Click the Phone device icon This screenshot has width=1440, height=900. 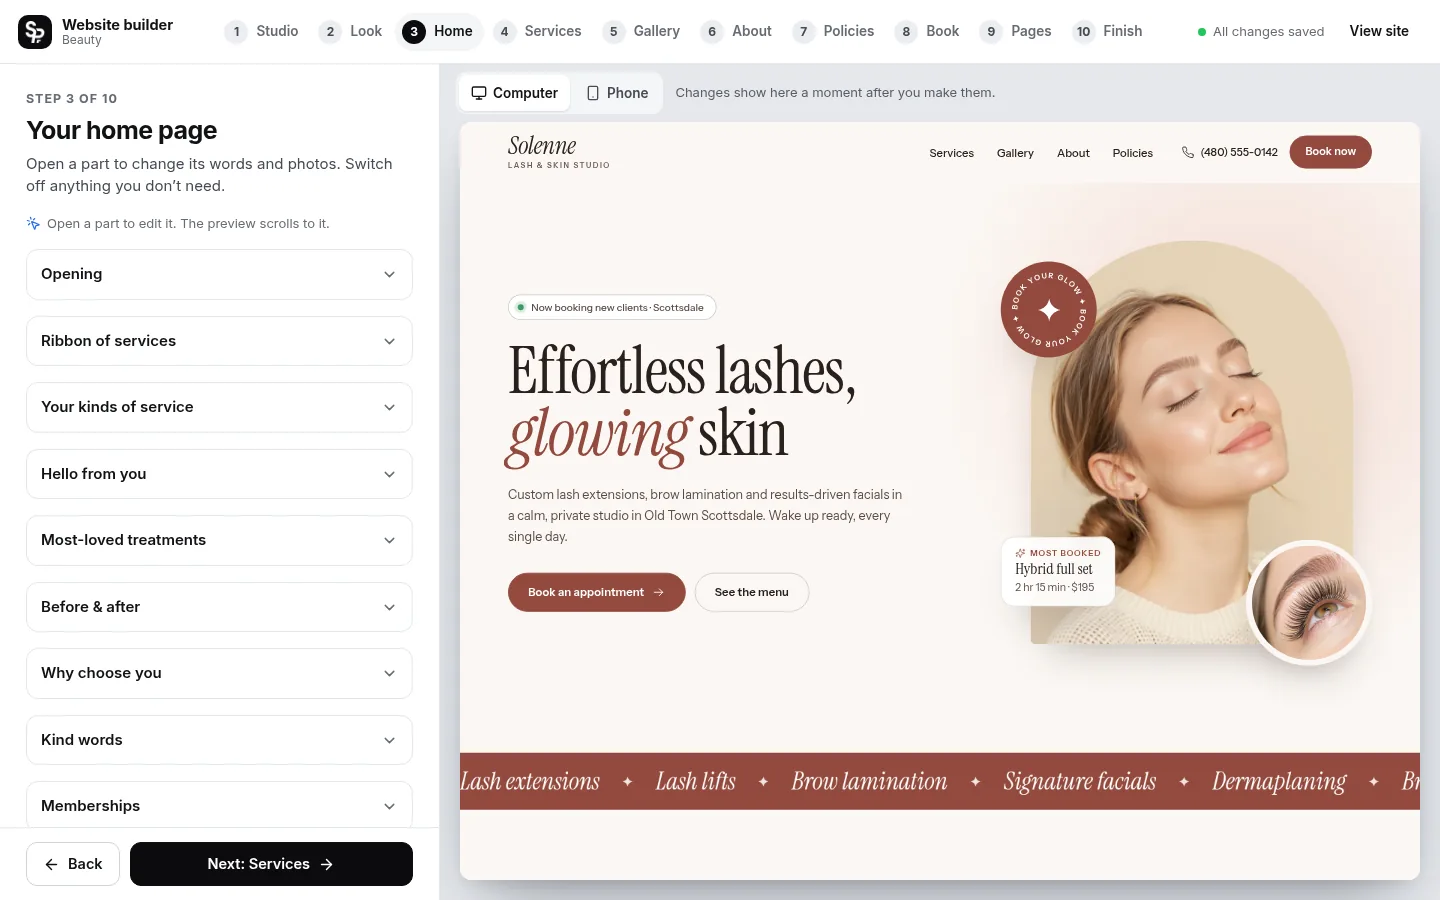593,93
